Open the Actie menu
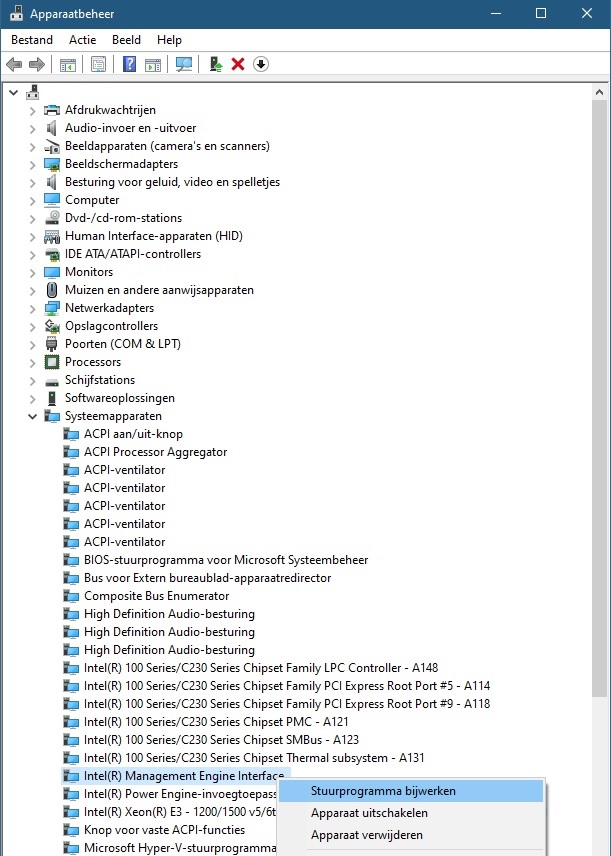The image size is (611, 856). 82,40
